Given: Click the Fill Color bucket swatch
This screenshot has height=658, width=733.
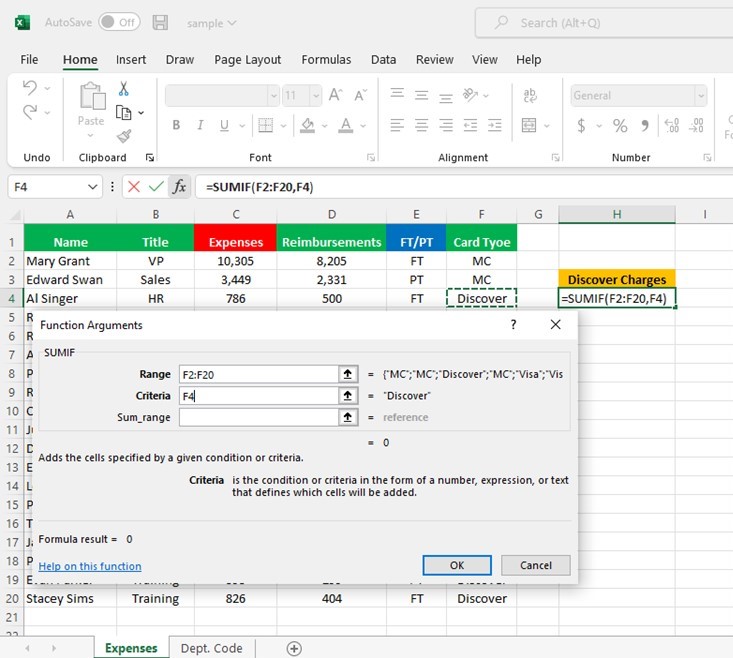Looking at the screenshot, I should 307,125.
